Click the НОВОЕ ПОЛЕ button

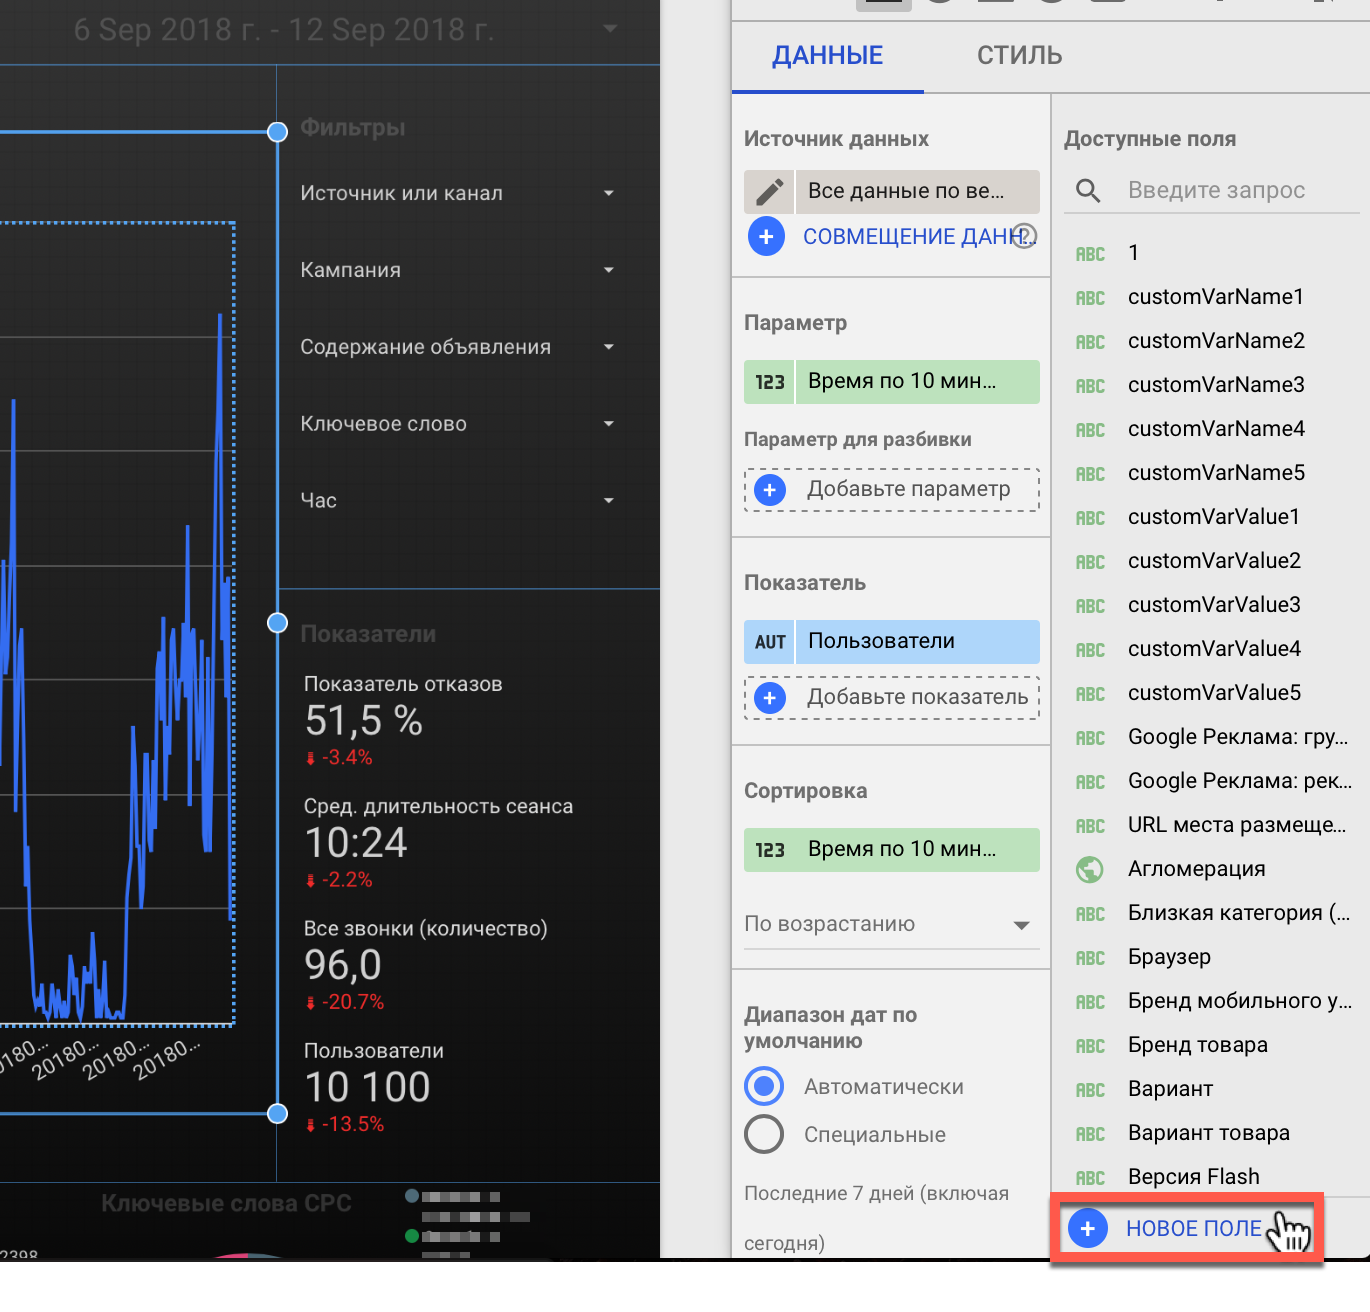(x=1187, y=1228)
